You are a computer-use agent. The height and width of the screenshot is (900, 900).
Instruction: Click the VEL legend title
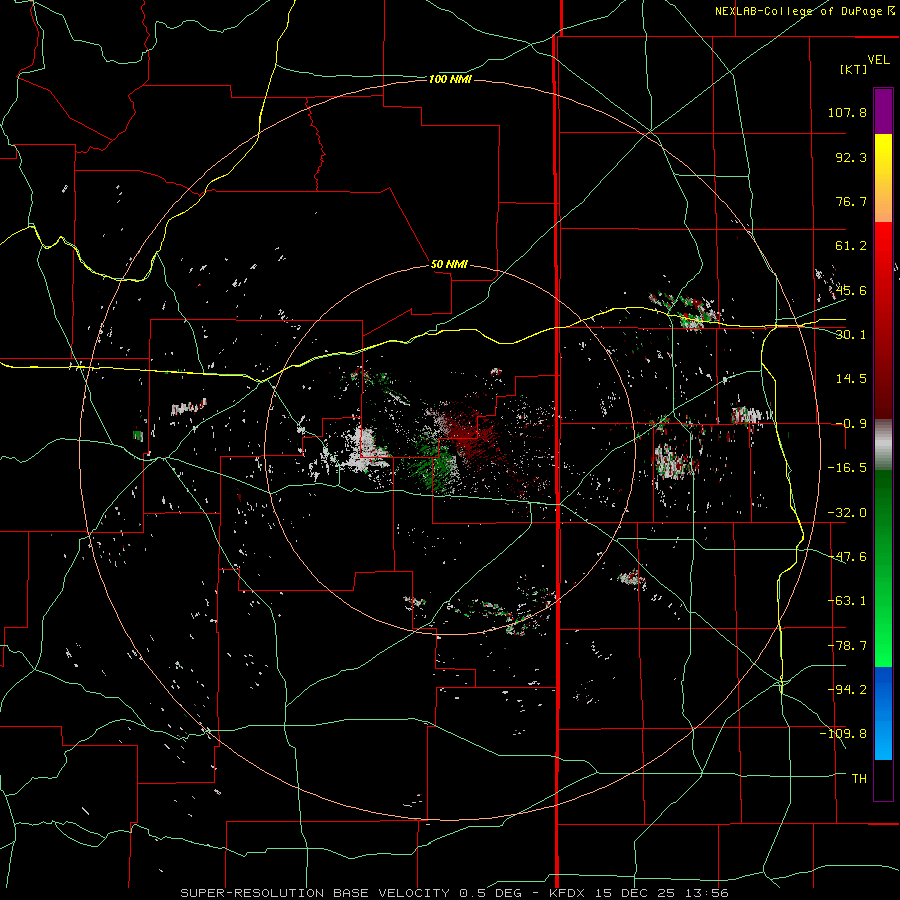(x=879, y=60)
